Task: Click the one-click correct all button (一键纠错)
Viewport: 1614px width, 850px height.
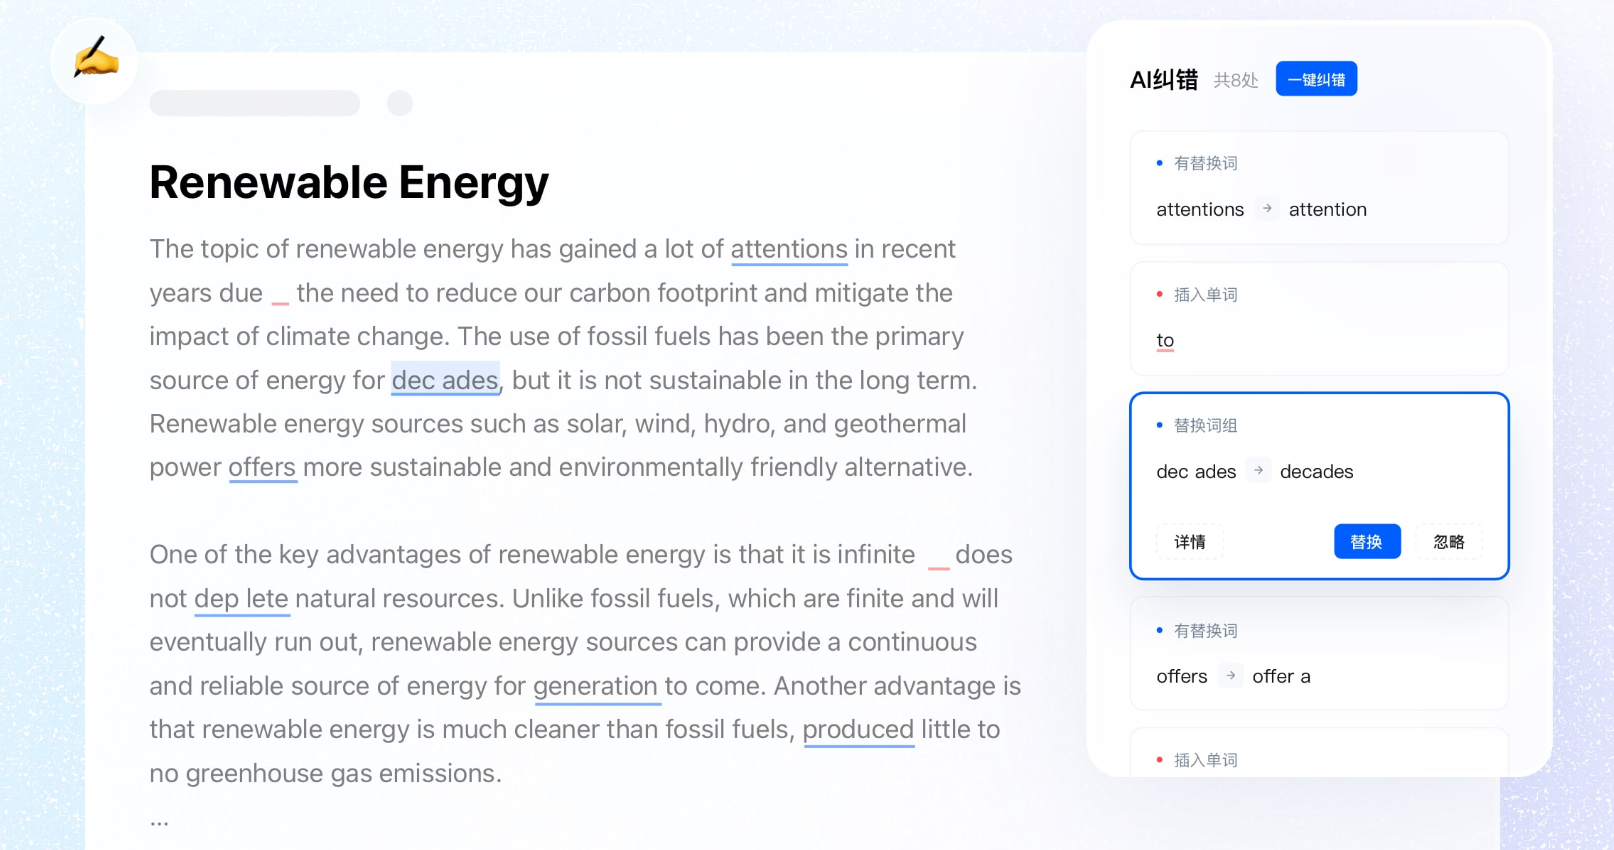Action: coord(1316,80)
